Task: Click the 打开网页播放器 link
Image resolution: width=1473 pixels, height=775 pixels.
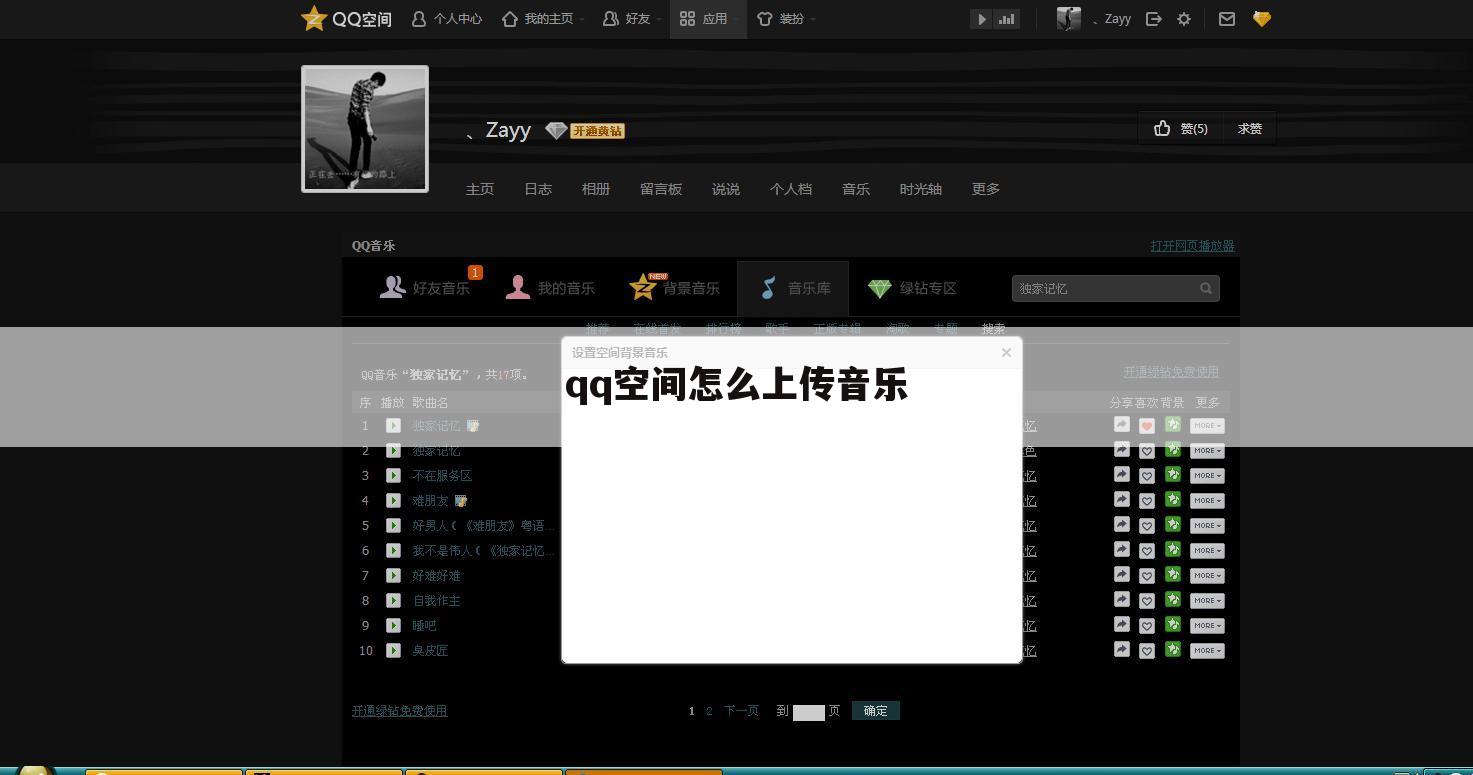Action: coord(1192,245)
